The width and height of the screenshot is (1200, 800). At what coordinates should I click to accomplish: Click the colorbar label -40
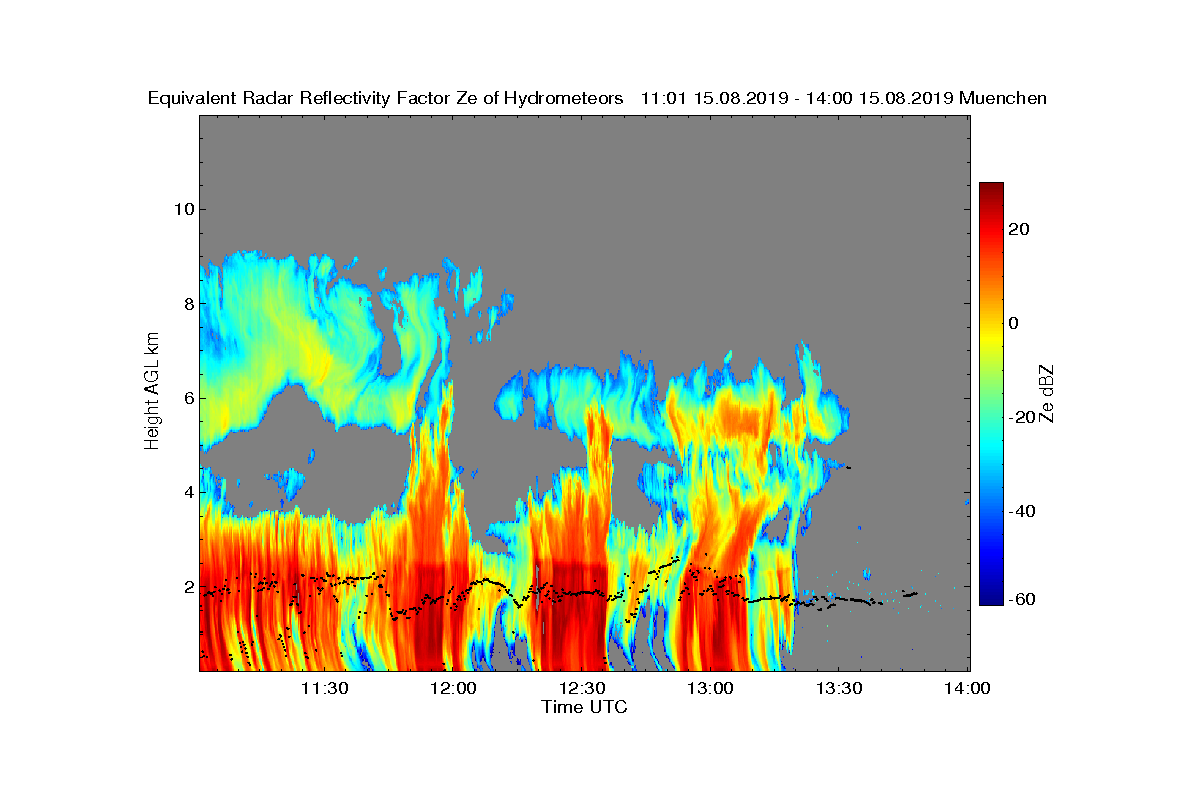point(1022,511)
